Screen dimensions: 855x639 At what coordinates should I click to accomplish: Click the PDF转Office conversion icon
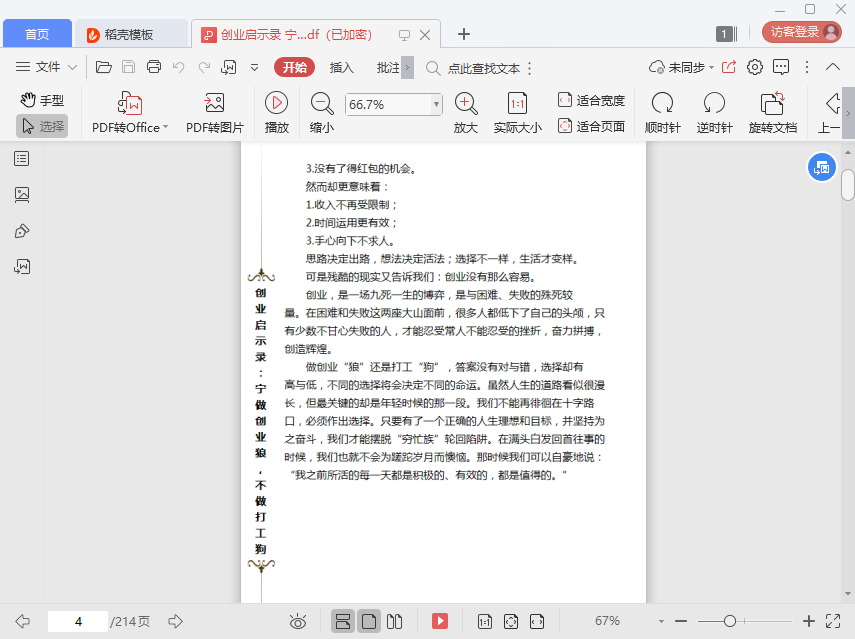(x=130, y=103)
